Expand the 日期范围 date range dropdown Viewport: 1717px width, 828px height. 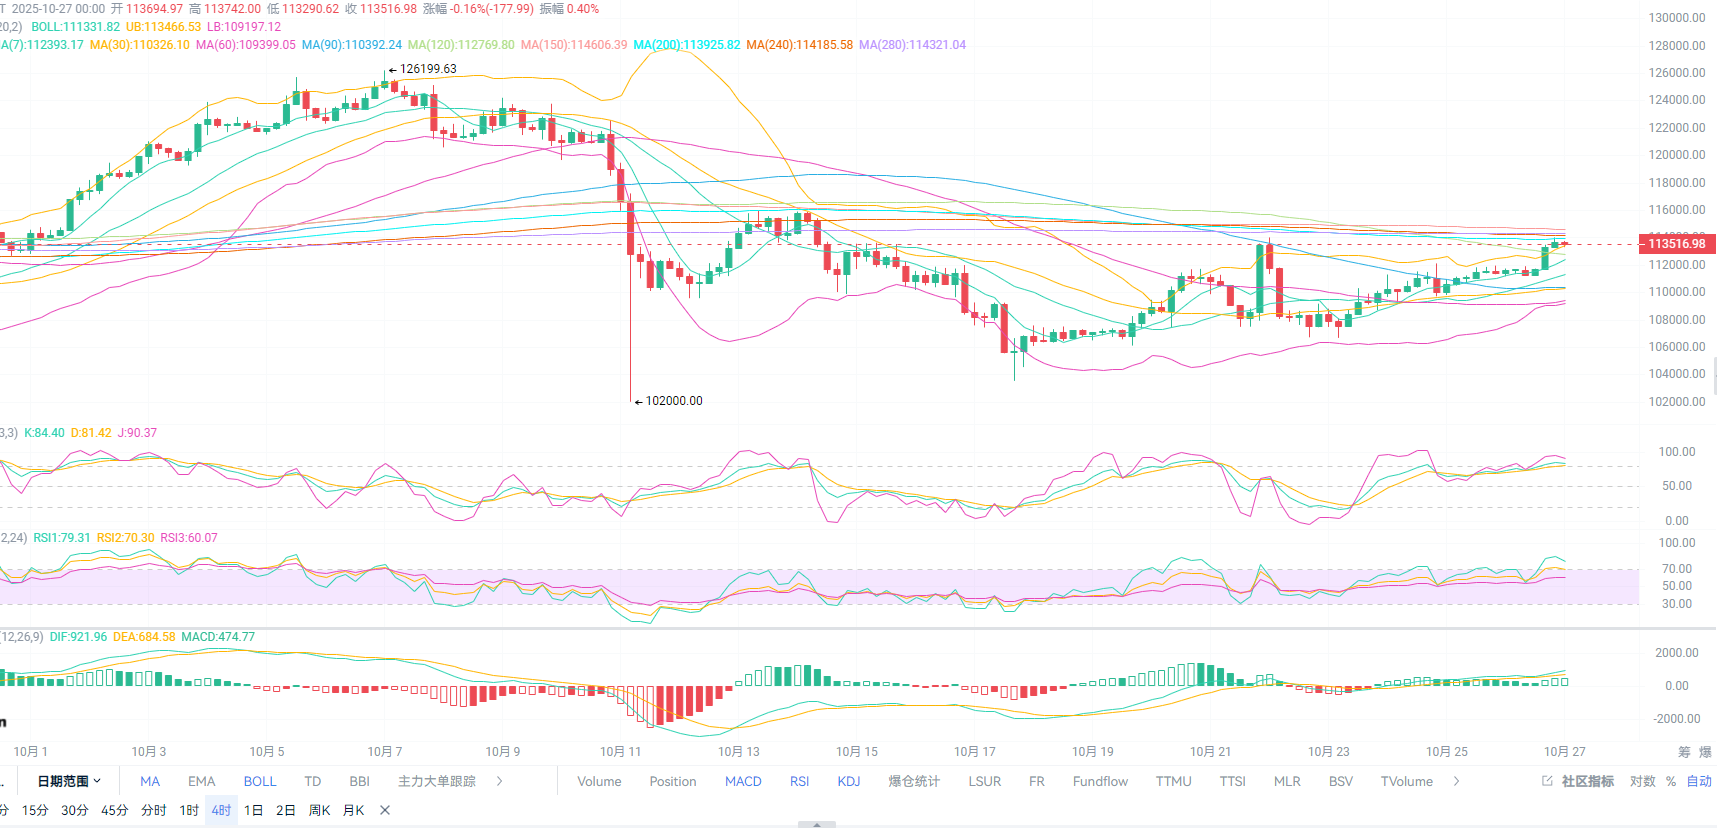[69, 781]
